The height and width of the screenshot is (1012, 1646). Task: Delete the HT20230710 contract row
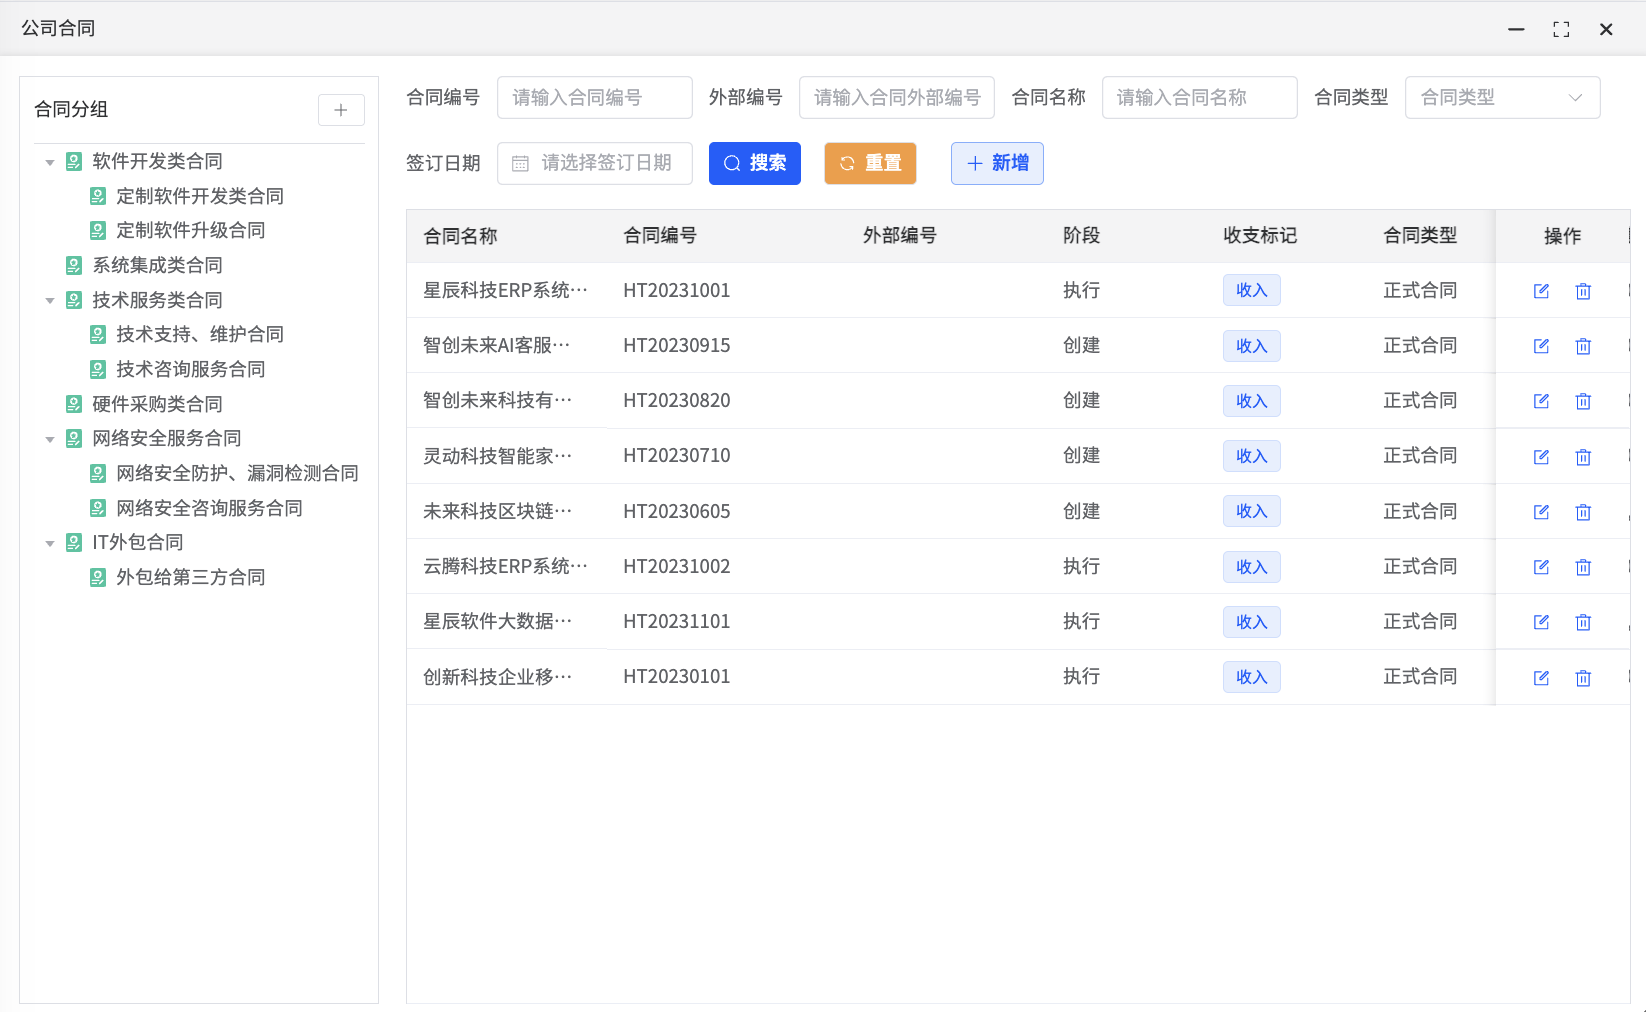tap(1583, 457)
